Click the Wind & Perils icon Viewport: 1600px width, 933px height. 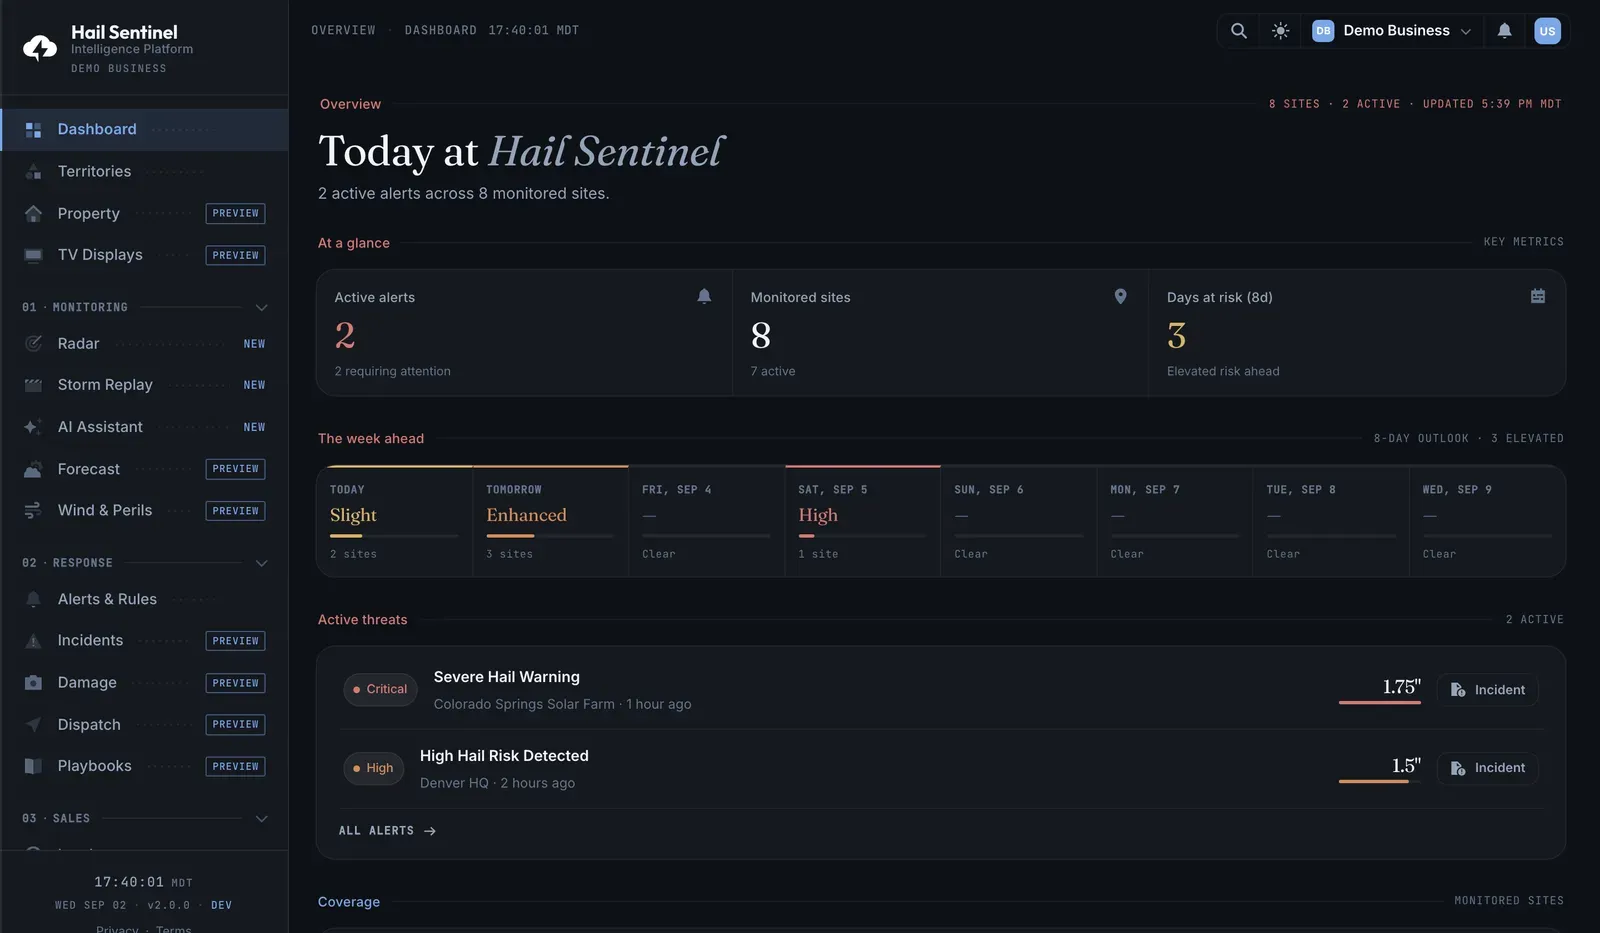tap(33, 510)
